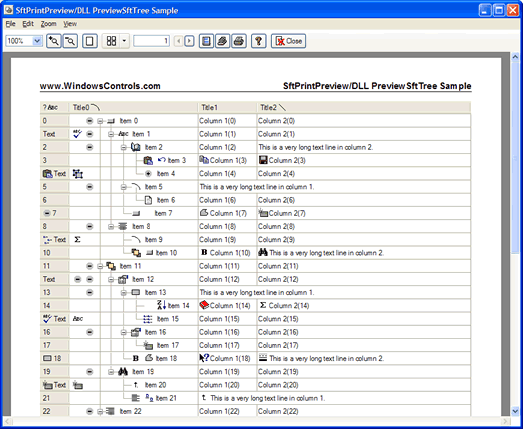Open help with the question mark icon

click(258, 41)
